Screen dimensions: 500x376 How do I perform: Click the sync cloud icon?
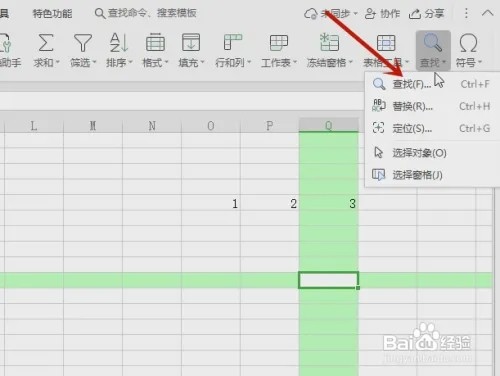point(311,14)
